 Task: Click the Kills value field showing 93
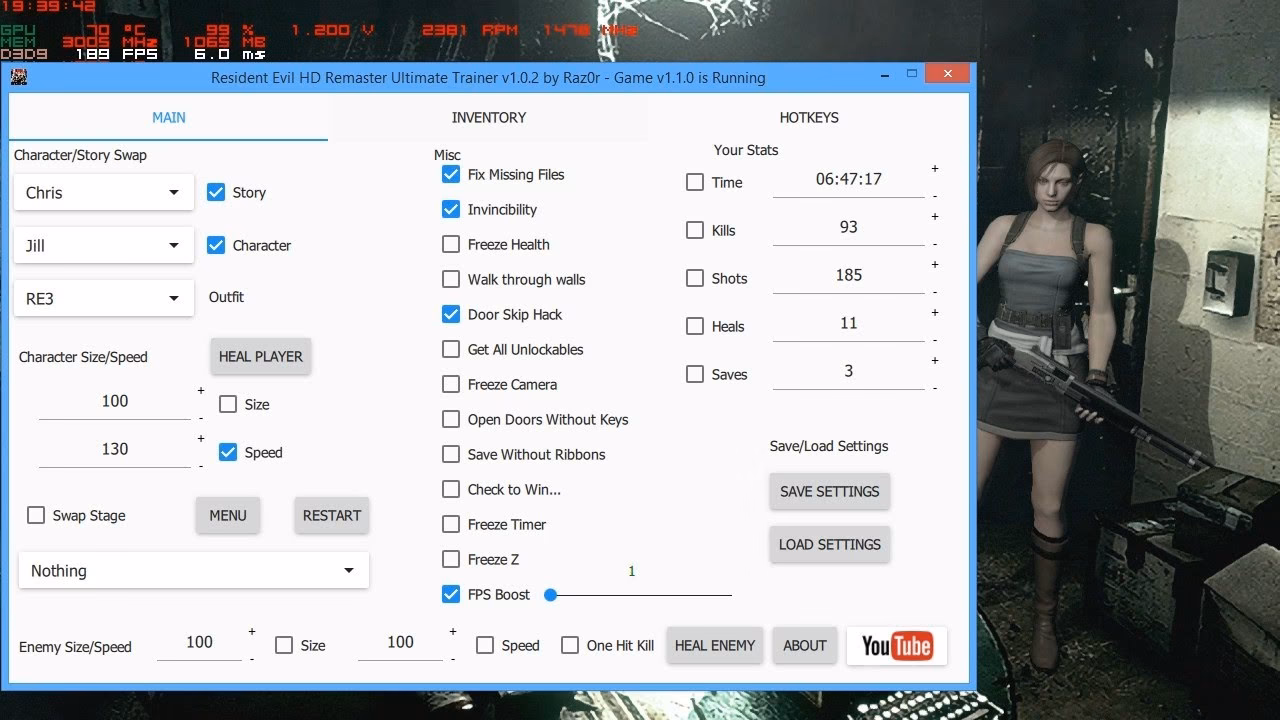coord(849,227)
